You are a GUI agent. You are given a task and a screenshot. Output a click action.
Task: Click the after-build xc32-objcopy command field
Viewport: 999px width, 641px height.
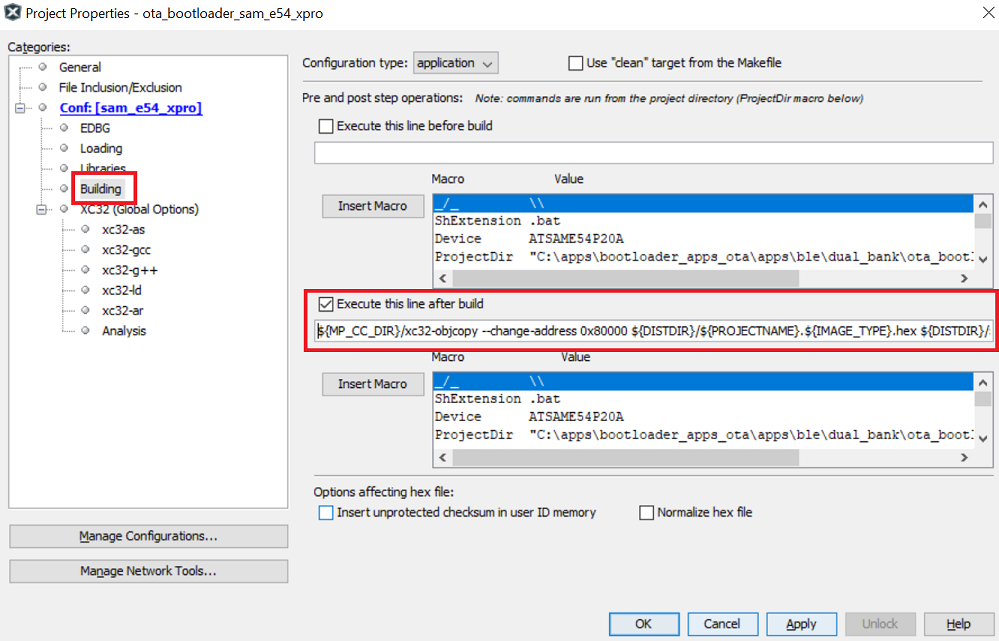click(x=653, y=331)
